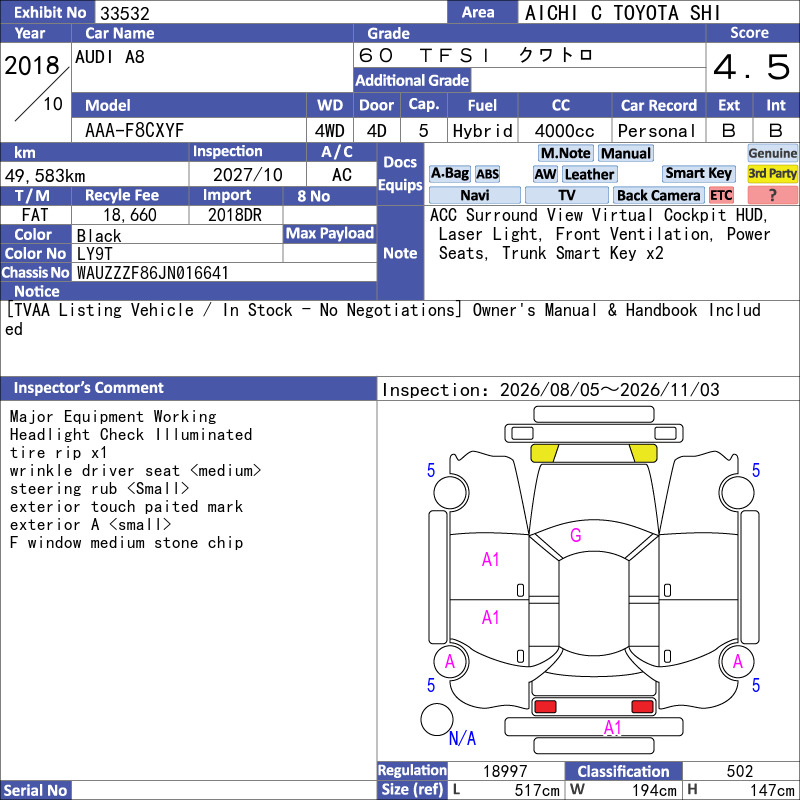Viewport: 800px width, 800px height.
Task: Select the inspection date 2027/10
Action: click(x=247, y=175)
